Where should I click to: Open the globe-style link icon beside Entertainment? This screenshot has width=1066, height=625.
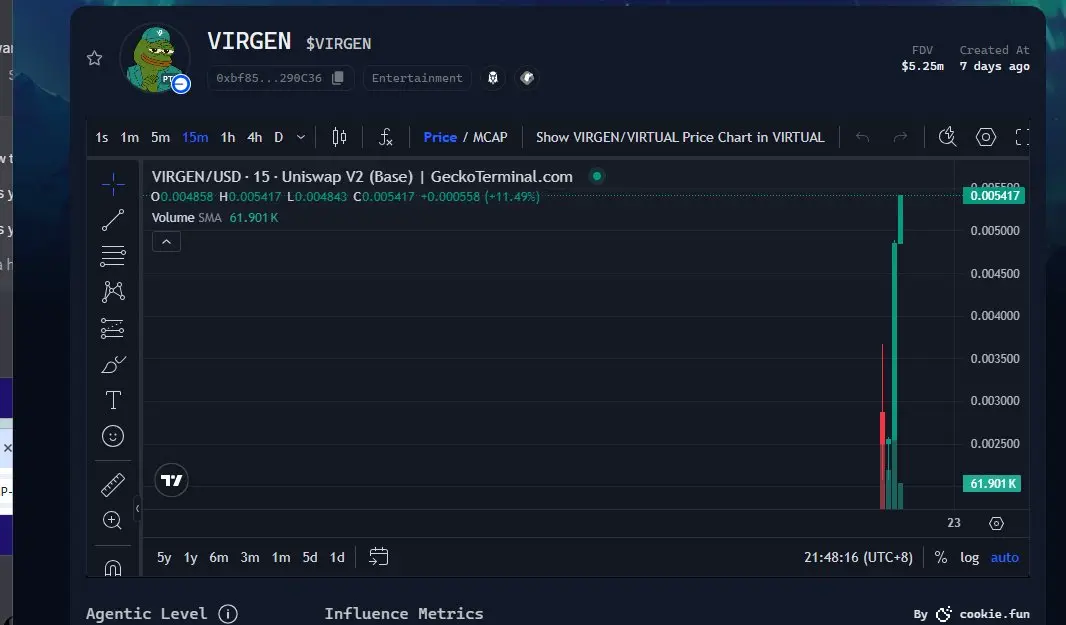point(527,78)
